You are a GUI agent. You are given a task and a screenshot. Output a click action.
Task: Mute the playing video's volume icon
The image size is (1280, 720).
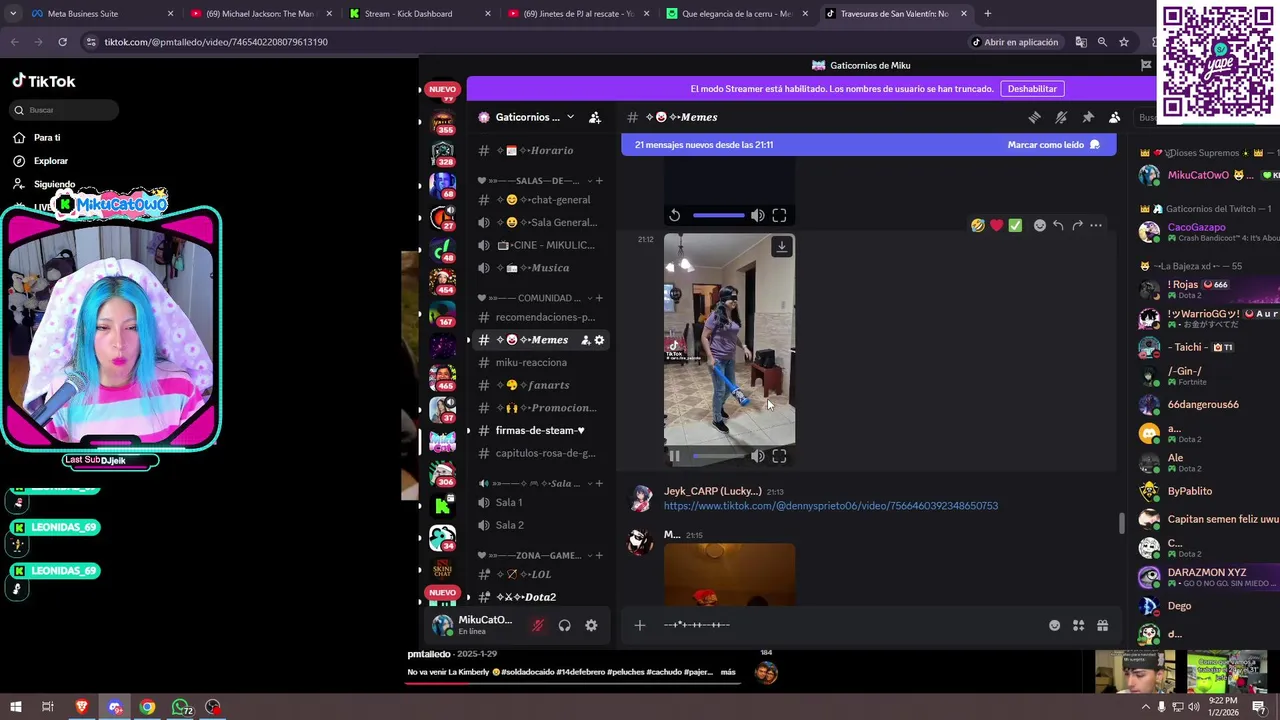point(758,456)
